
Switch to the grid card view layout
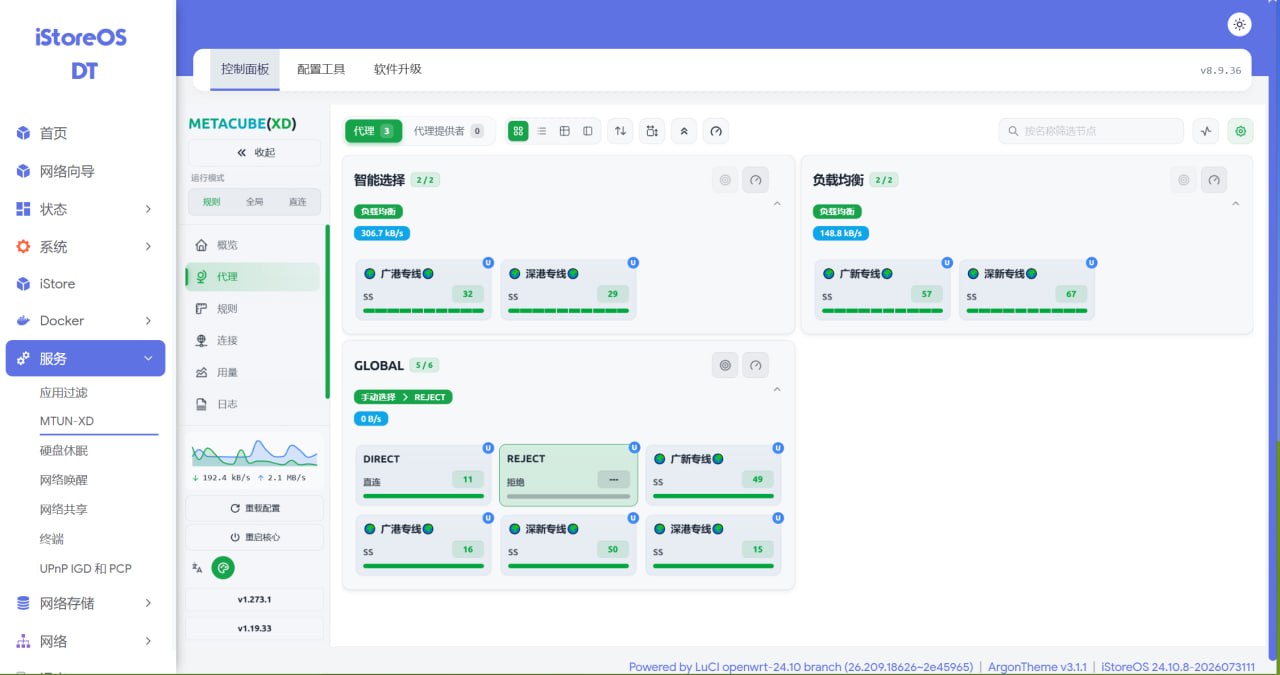click(518, 131)
